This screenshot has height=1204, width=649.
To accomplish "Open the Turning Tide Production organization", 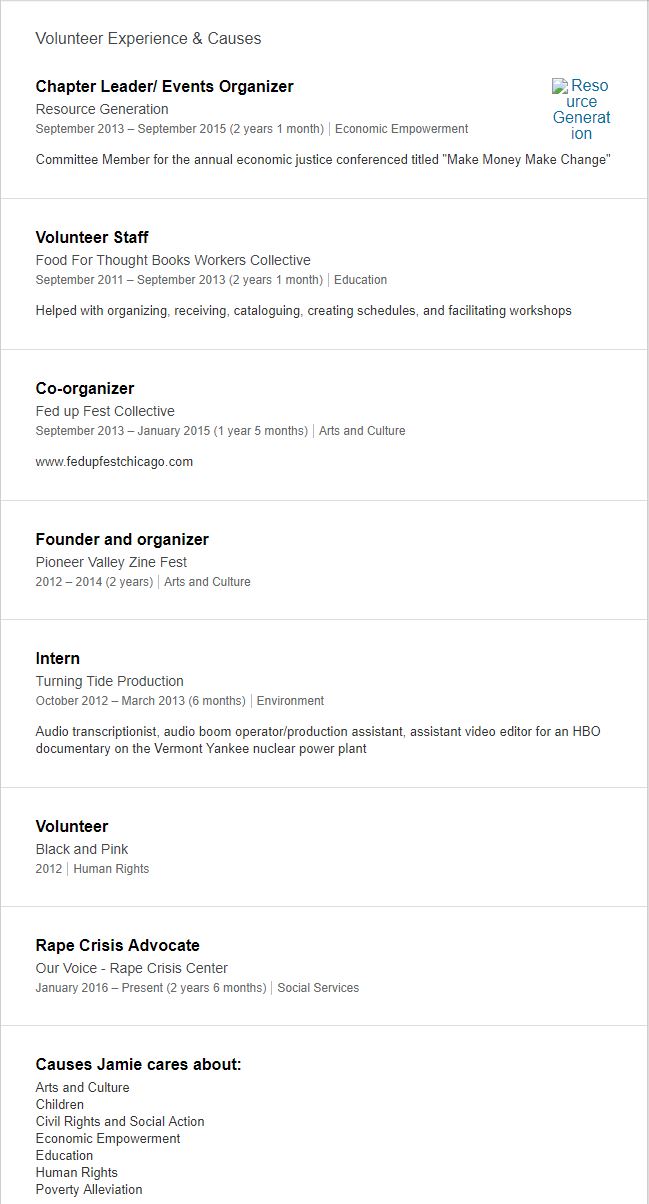I will click(x=110, y=681).
